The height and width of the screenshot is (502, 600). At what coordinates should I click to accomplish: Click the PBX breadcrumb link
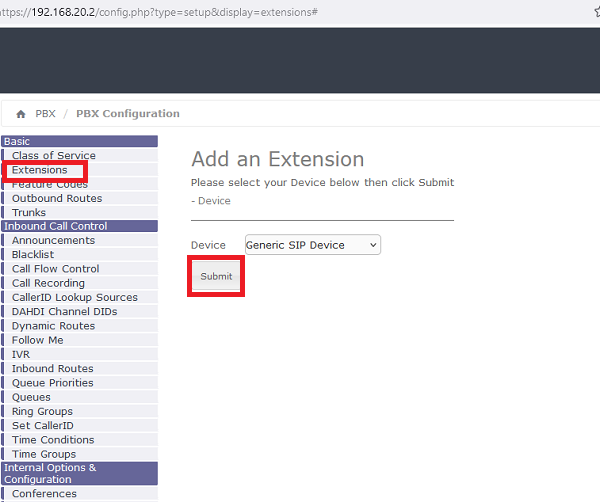pyautogui.click(x=45, y=114)
